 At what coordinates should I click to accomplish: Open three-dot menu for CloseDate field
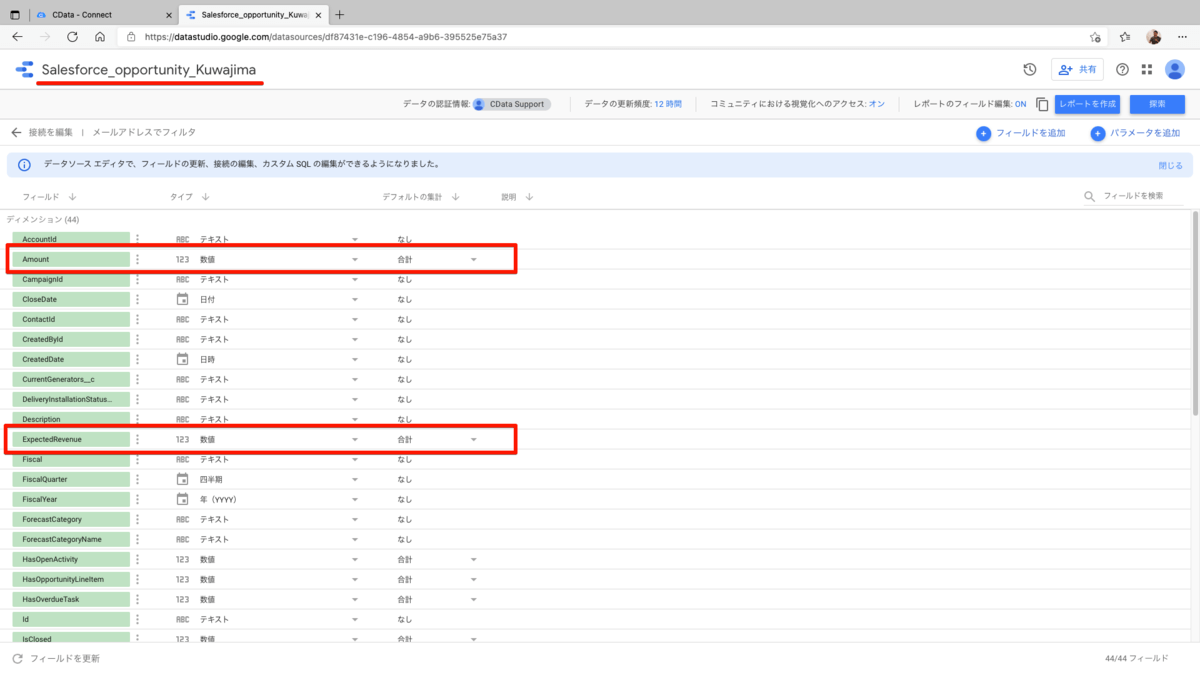tap(138, 299)
